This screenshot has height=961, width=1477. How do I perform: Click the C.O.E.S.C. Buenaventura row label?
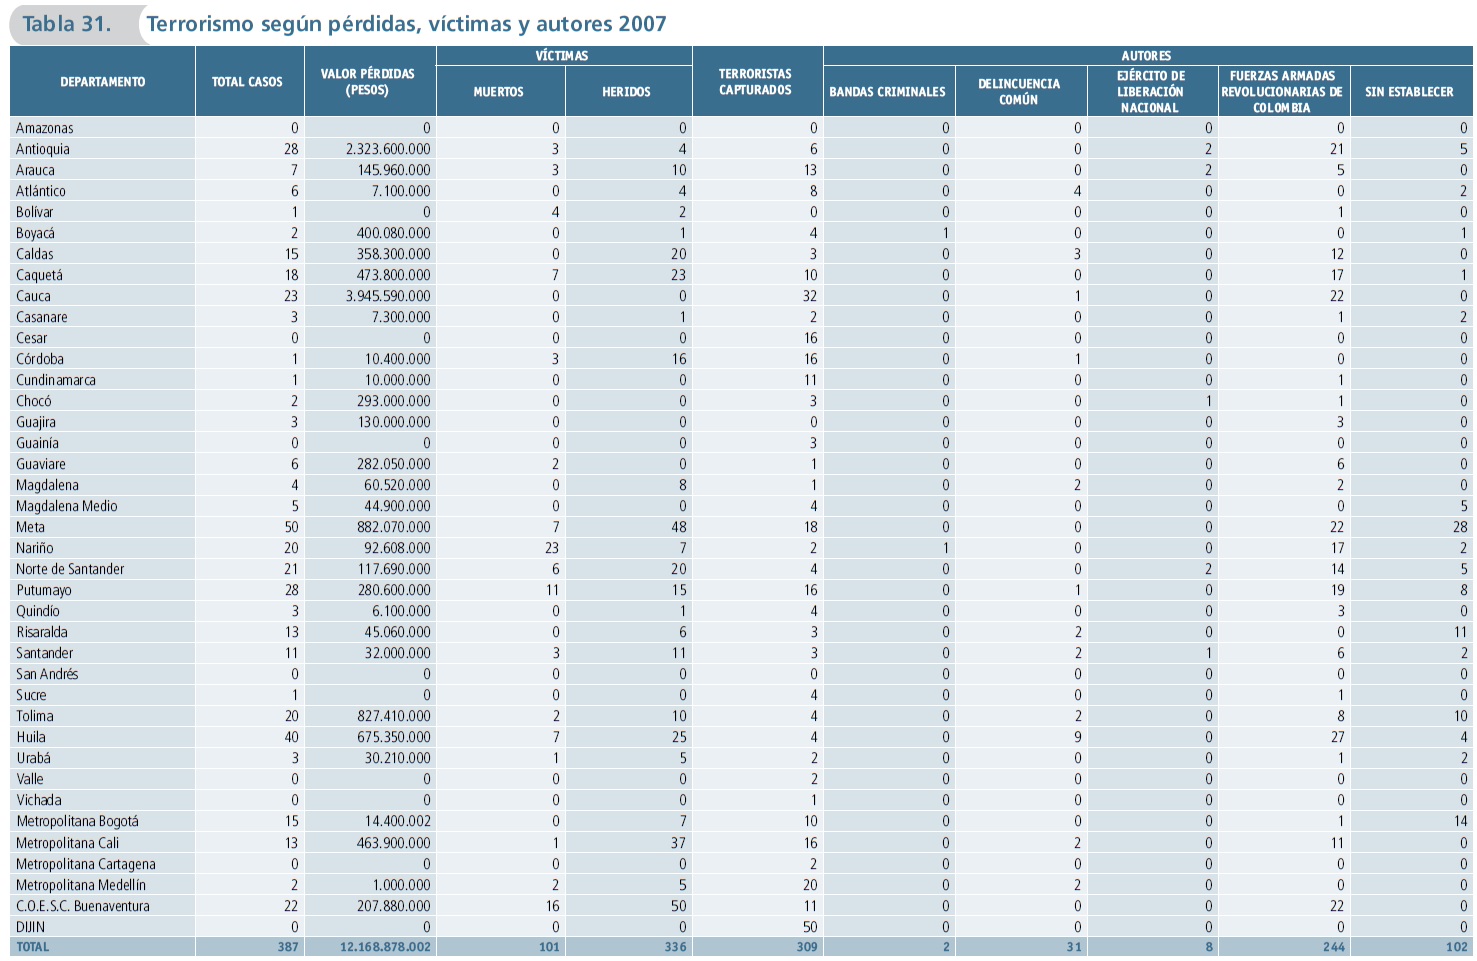tap(83, 906)
